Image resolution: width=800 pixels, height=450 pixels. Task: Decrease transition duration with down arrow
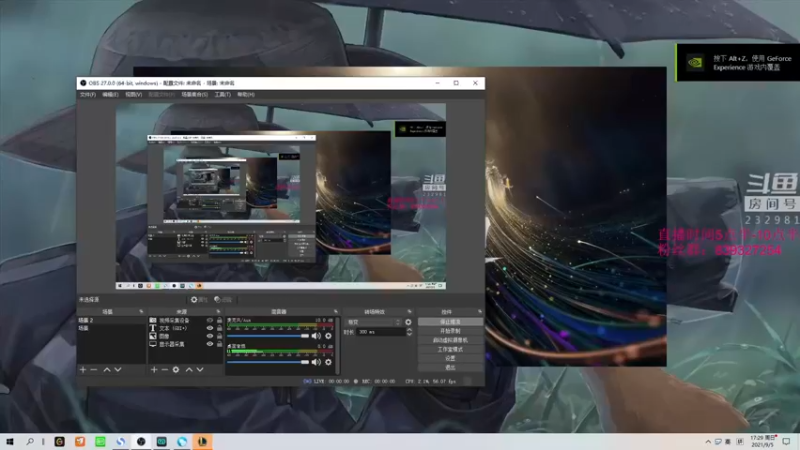409,334
